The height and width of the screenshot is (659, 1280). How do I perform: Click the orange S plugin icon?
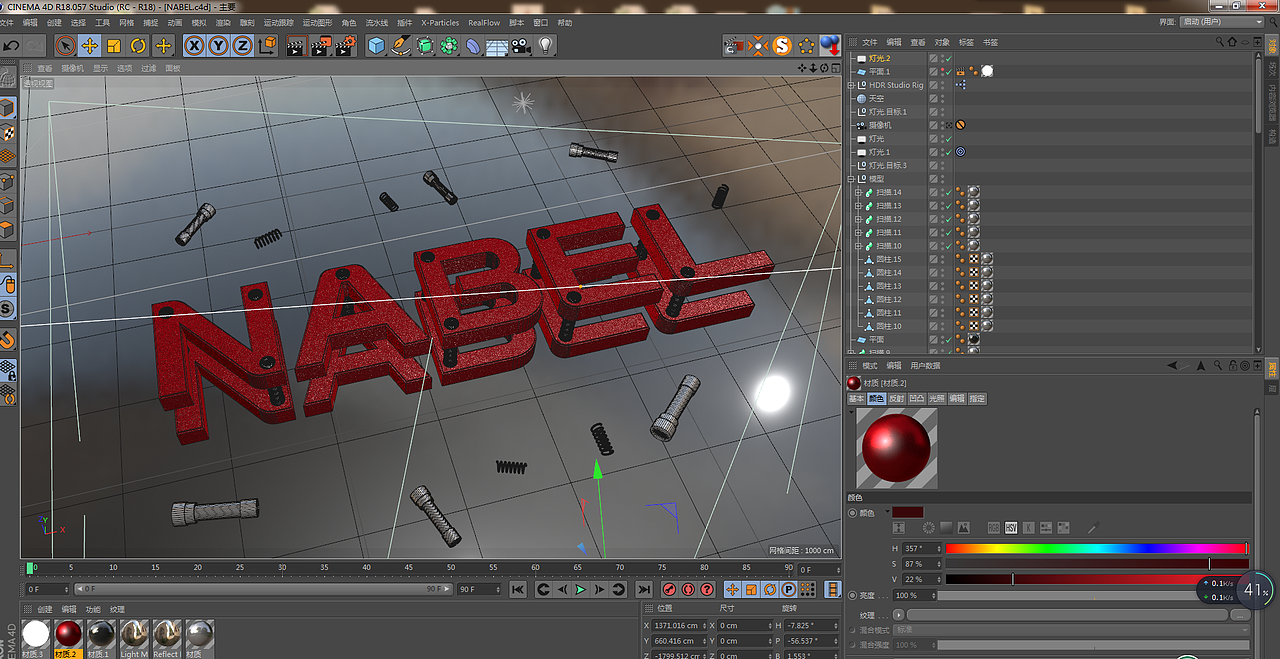[782, 45]
